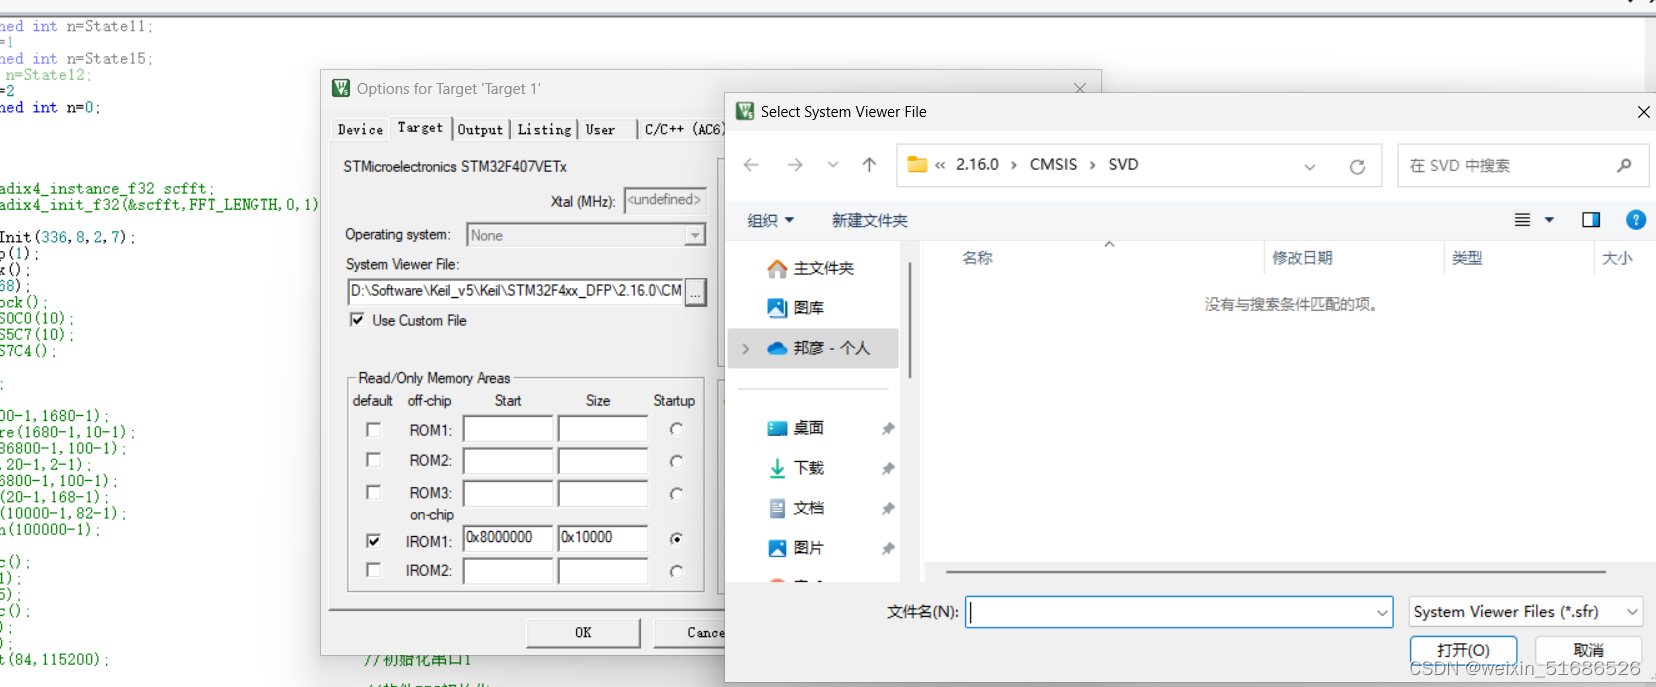Enable ROM1 default checkbox

[x=373, y=429]
